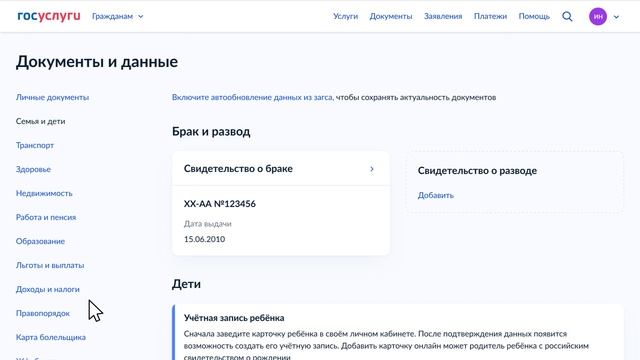This screenshot has width=640, height=360.
Task: Click the chevron on Свидетельство о браке card
Action: click(x=372, y=169)
